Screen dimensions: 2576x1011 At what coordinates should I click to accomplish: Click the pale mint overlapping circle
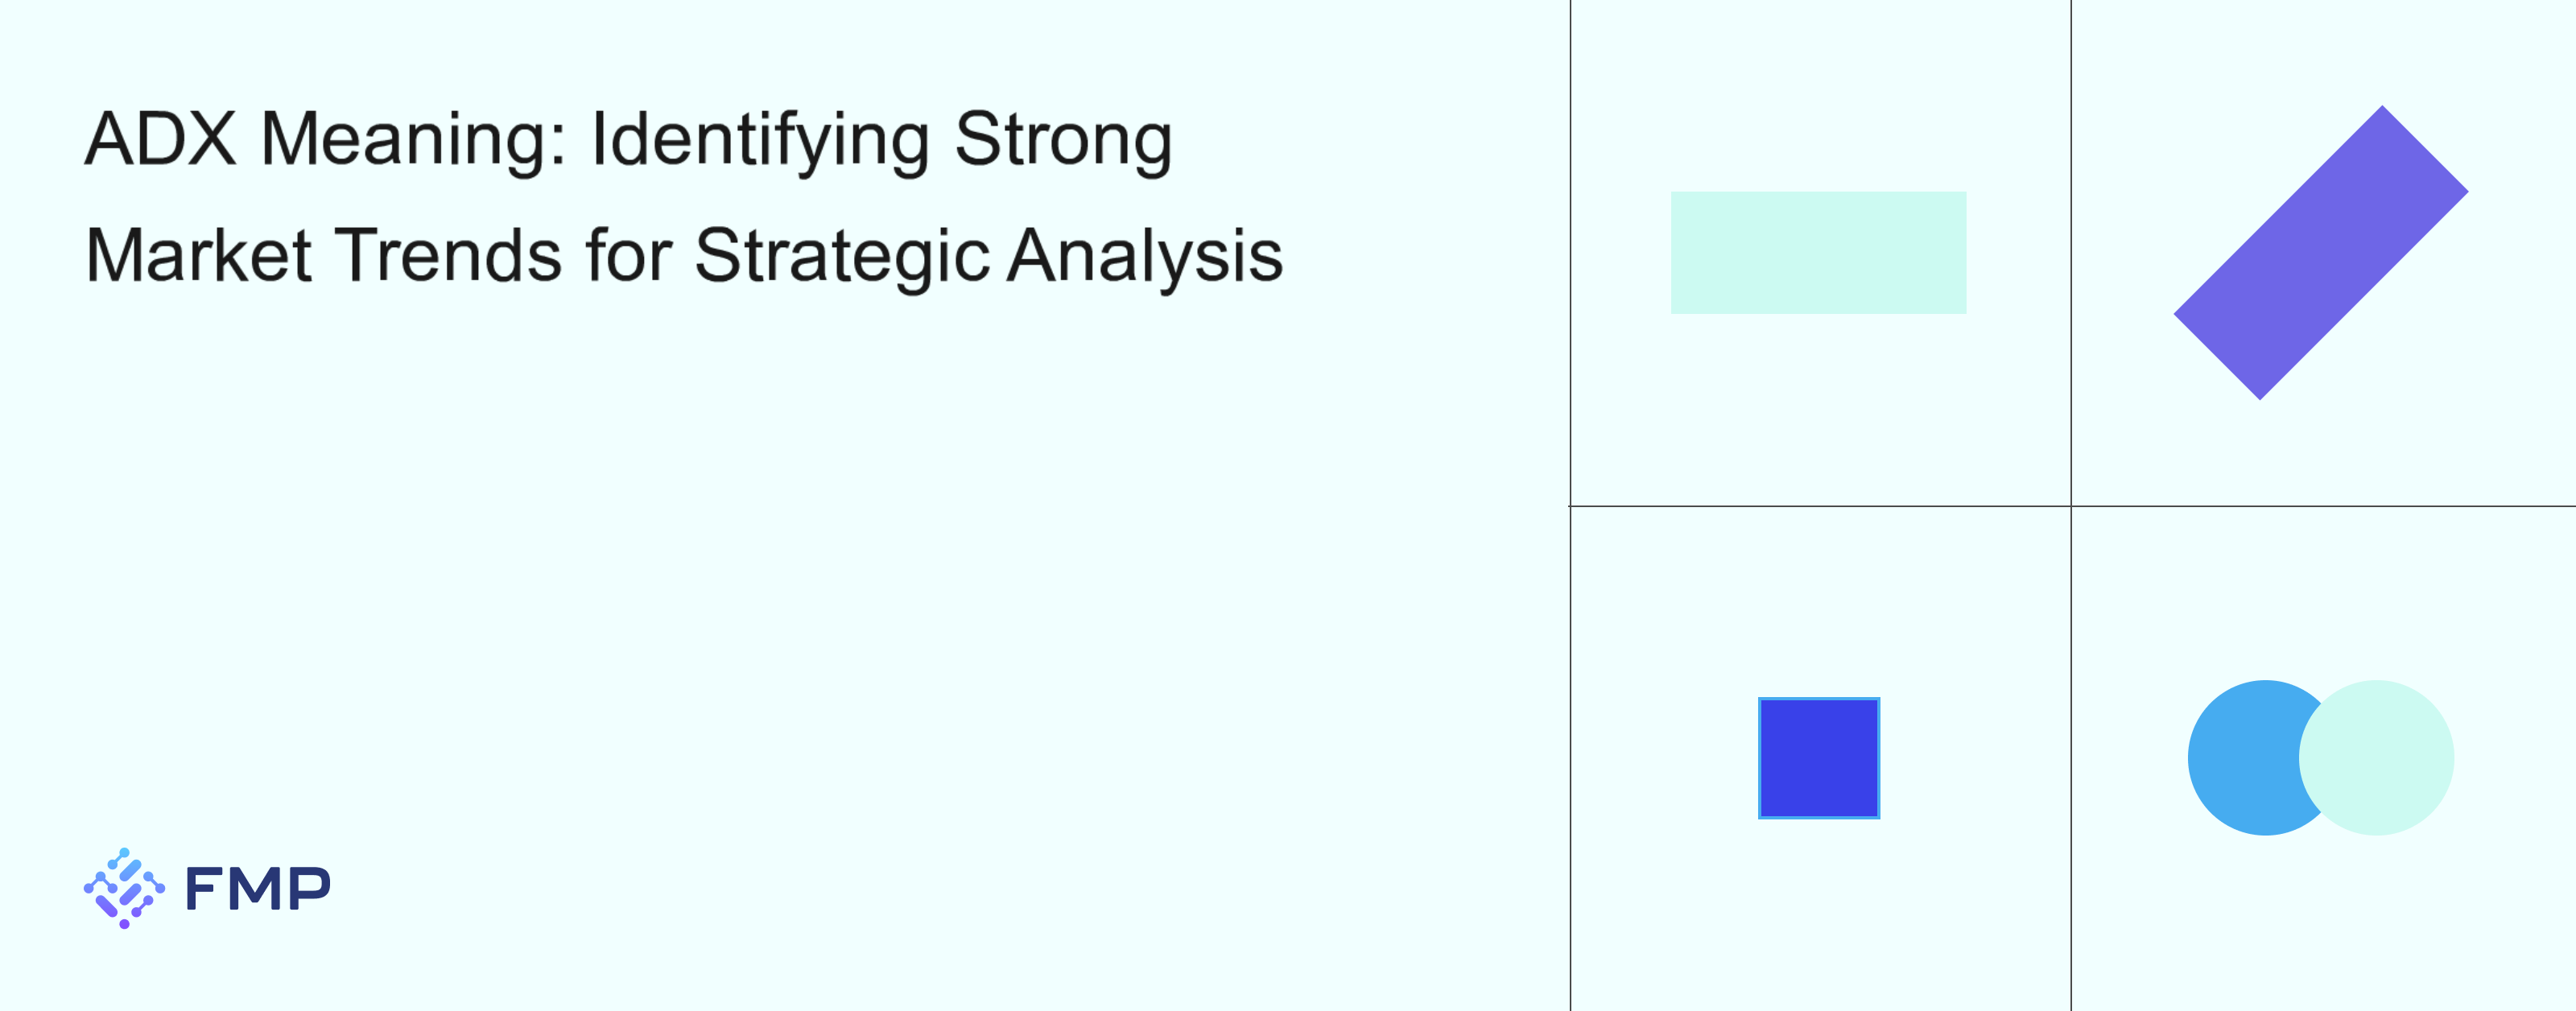(x=2376, y=757)
